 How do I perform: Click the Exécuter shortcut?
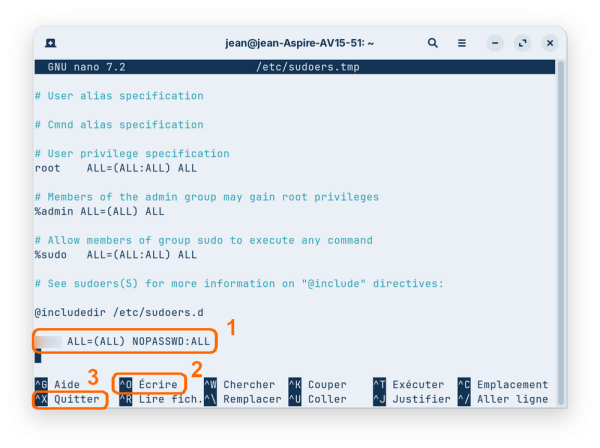pos(410,385)
